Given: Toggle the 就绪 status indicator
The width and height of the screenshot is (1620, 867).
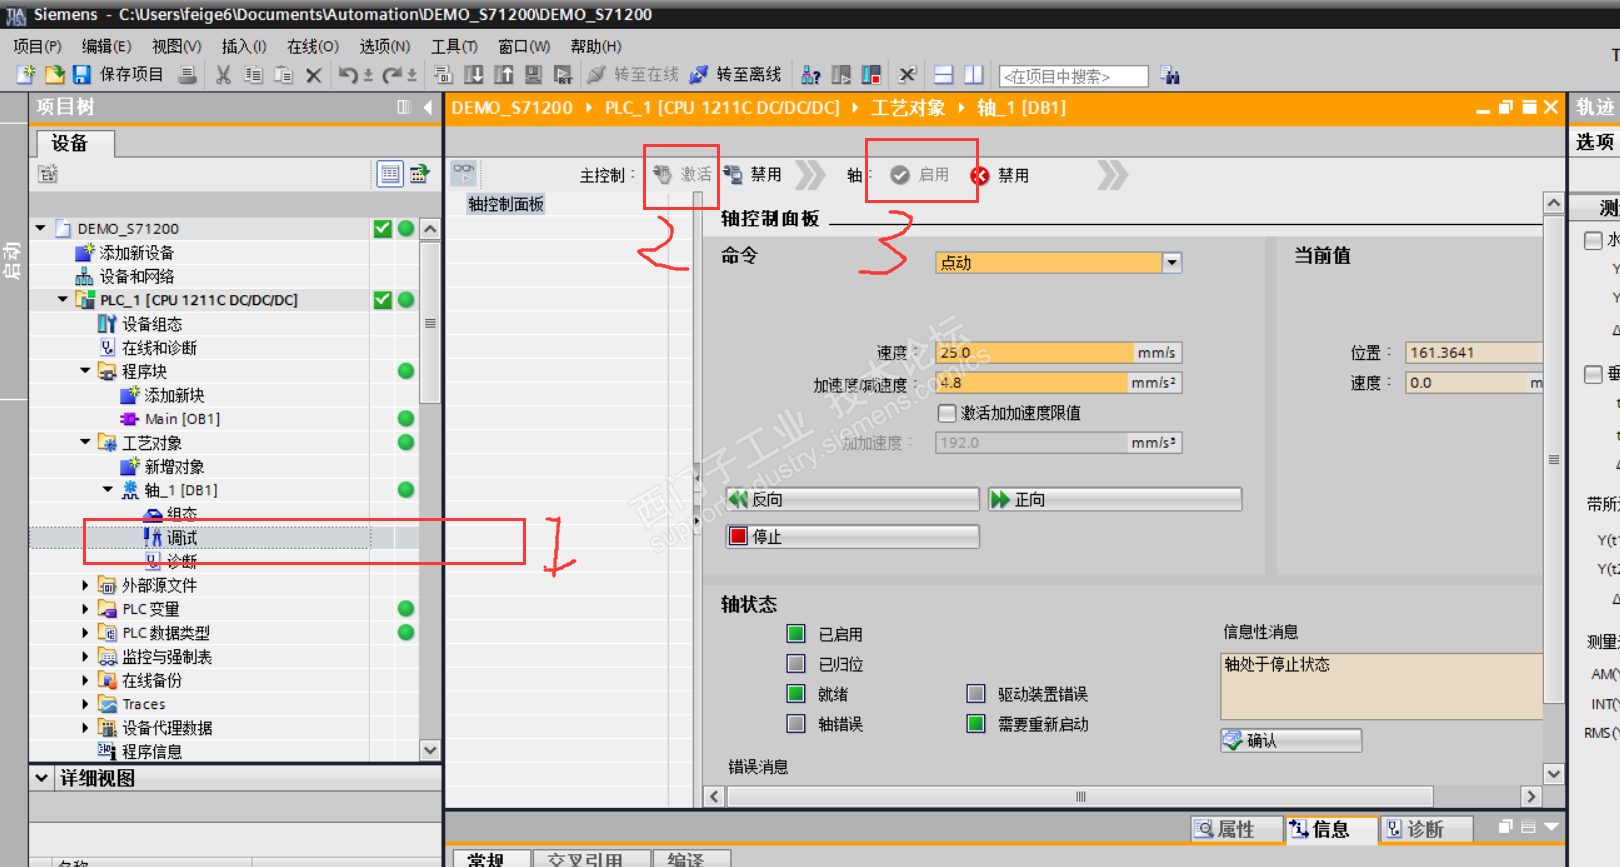Looking at the screenshot, I should [796, 693].
